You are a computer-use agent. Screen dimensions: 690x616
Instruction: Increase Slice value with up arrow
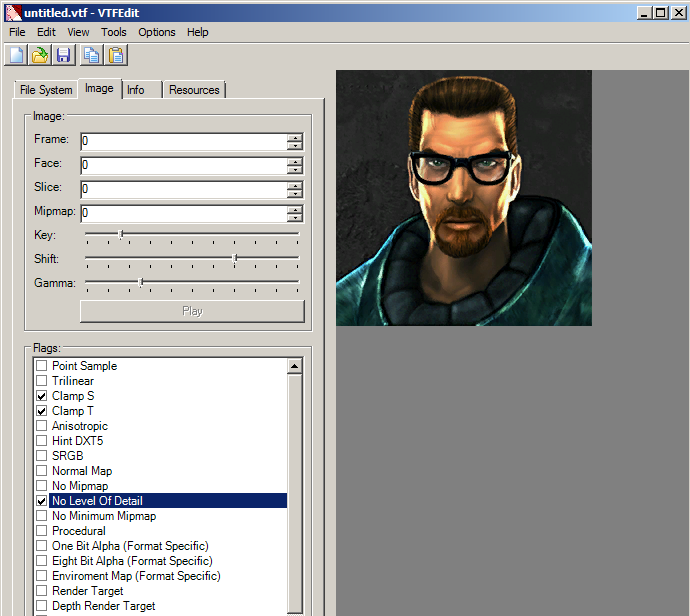(x=295, y=185)
